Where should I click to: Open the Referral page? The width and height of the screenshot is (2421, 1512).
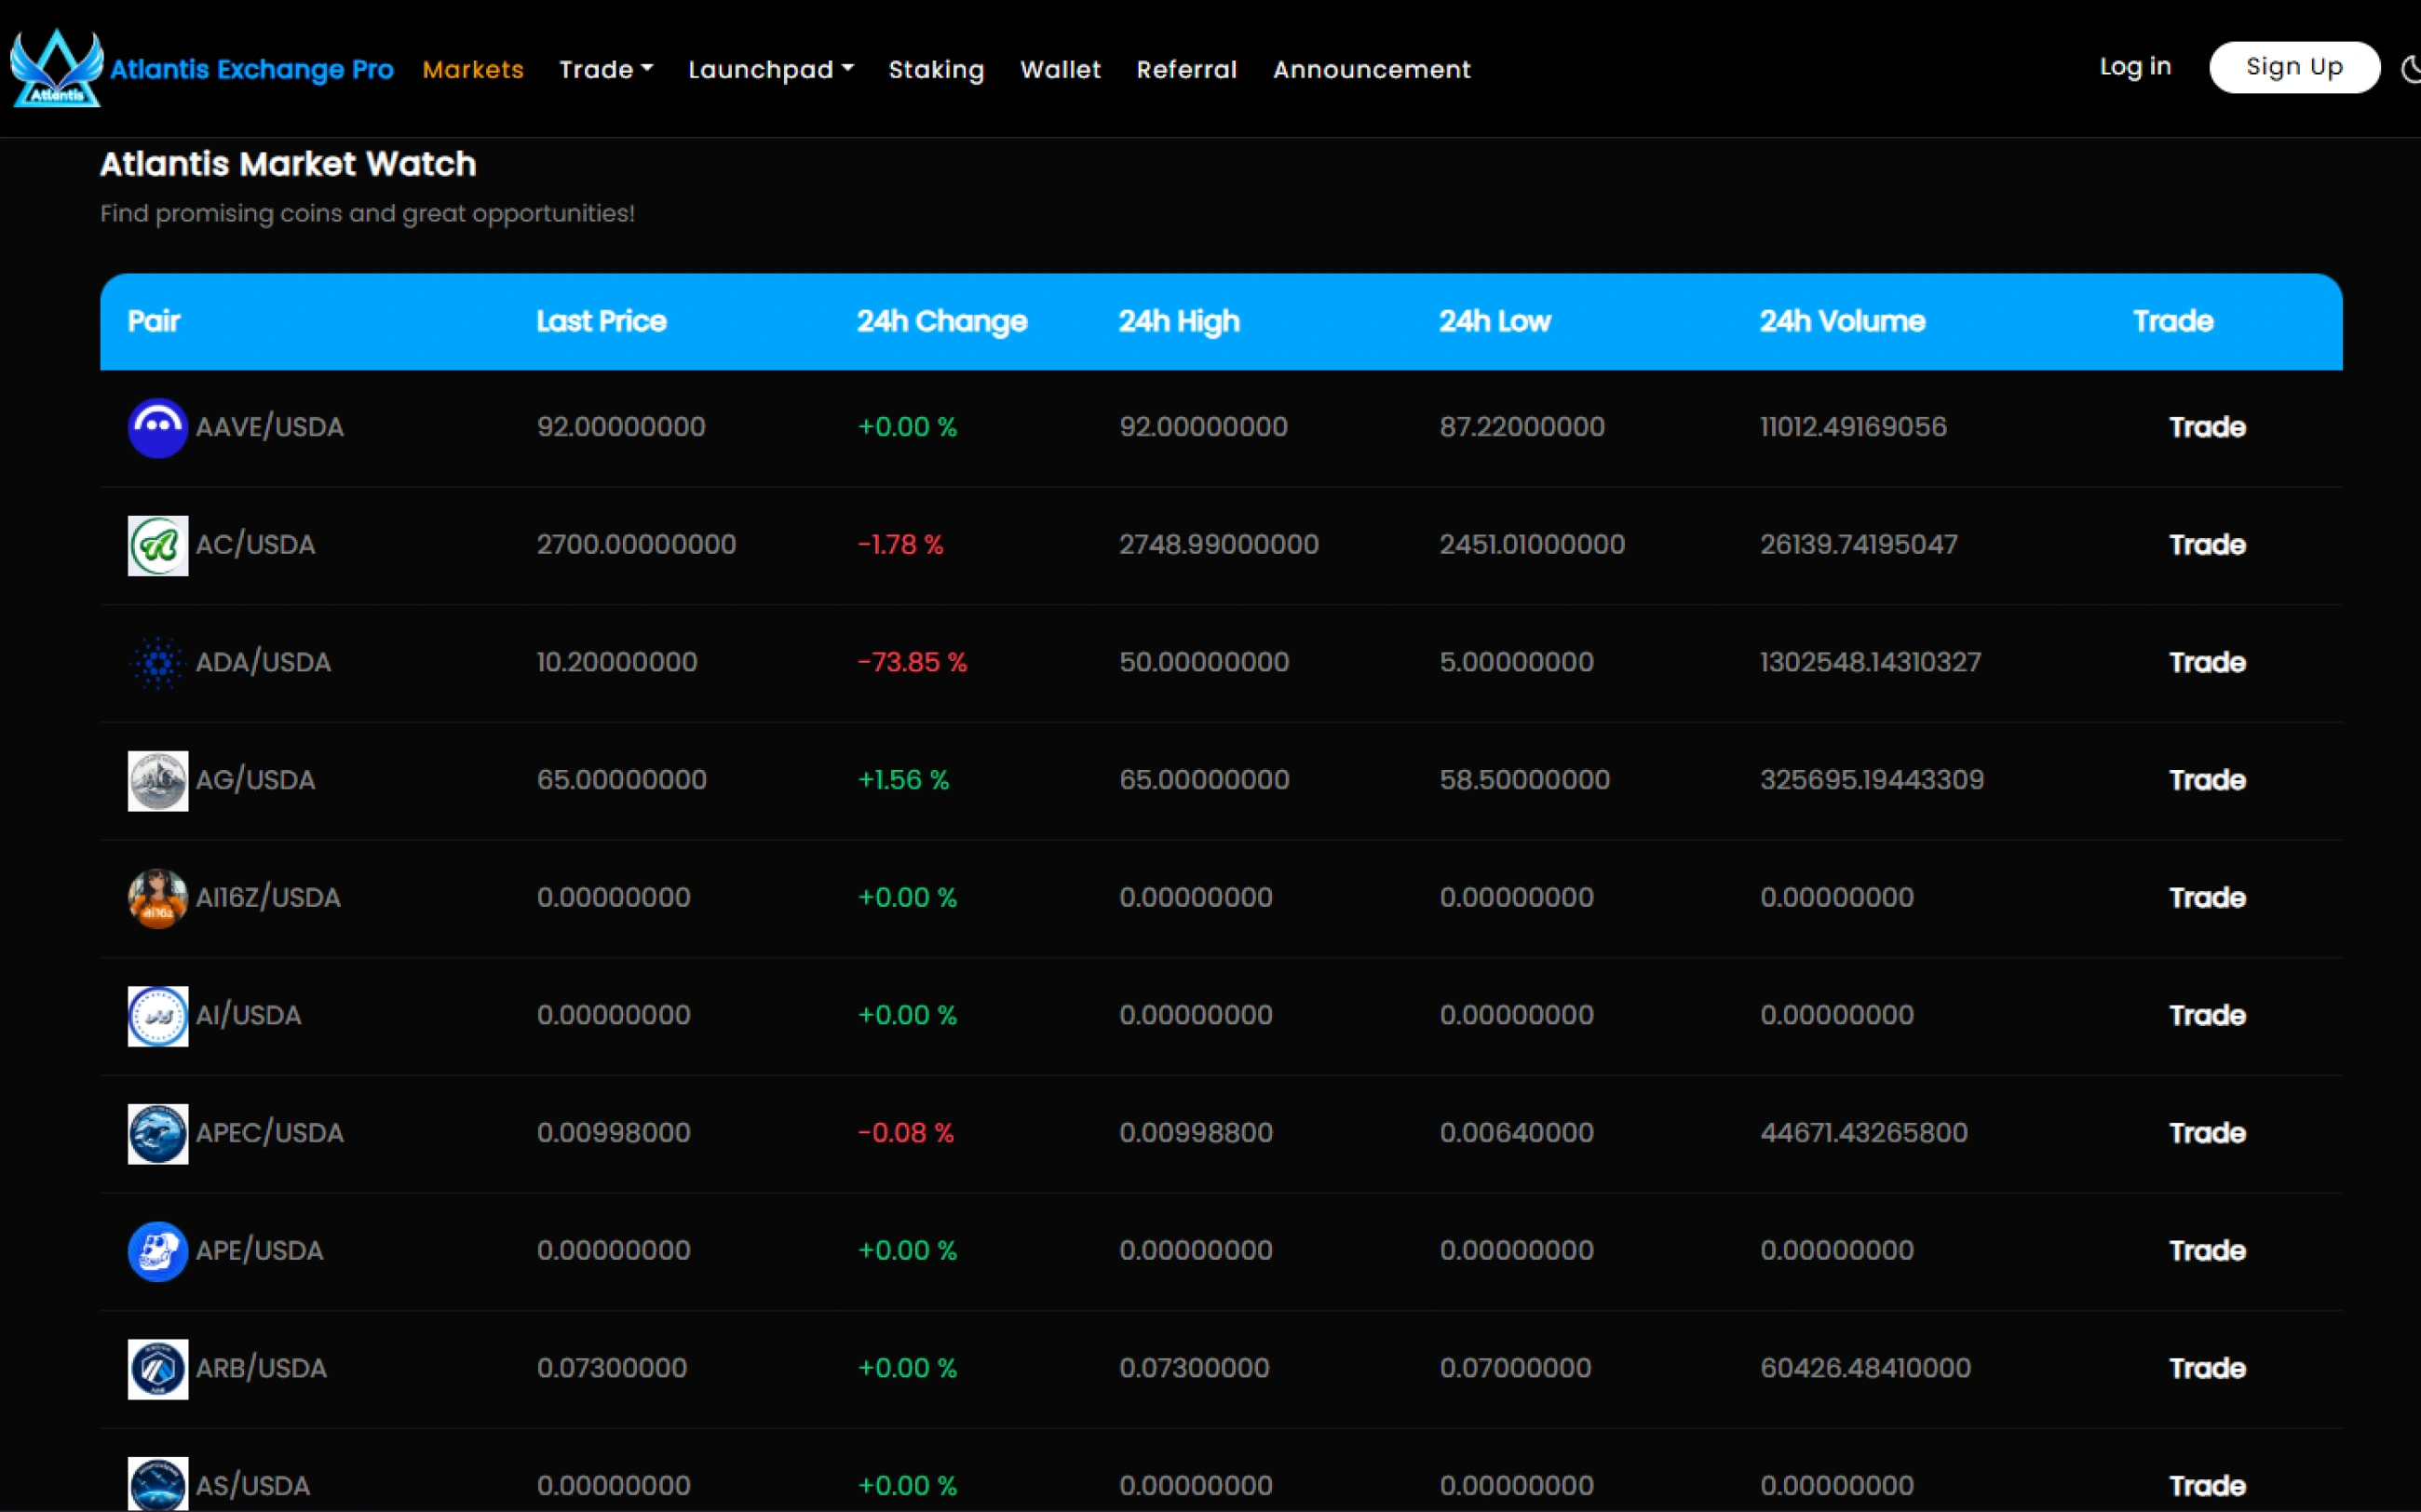(x=1187, y=69)
